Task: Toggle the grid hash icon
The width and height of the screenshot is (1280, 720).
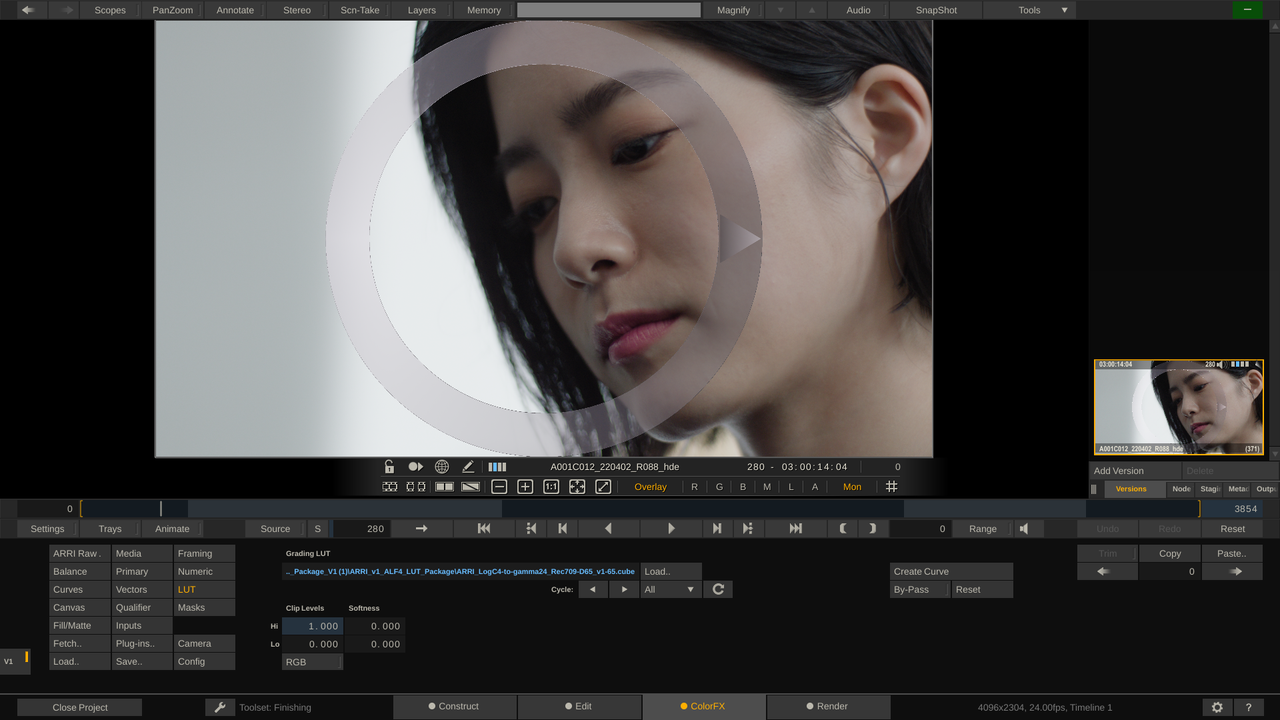Action: coord(892,487)
